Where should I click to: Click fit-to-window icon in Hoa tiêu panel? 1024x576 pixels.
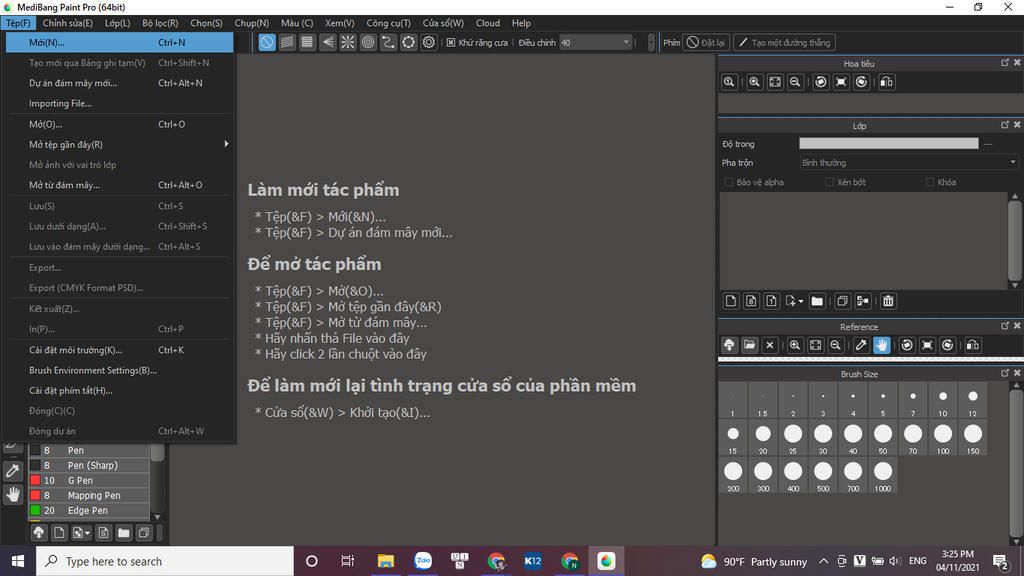click(775, 82)
